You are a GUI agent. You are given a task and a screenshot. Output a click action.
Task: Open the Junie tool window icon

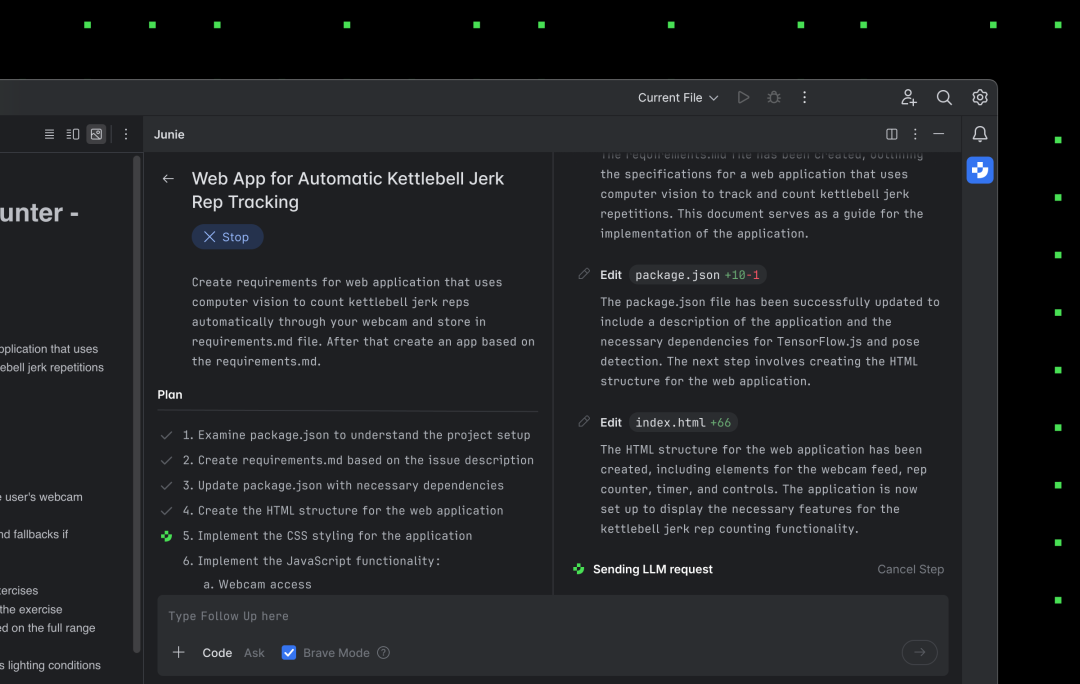point(980,171)
